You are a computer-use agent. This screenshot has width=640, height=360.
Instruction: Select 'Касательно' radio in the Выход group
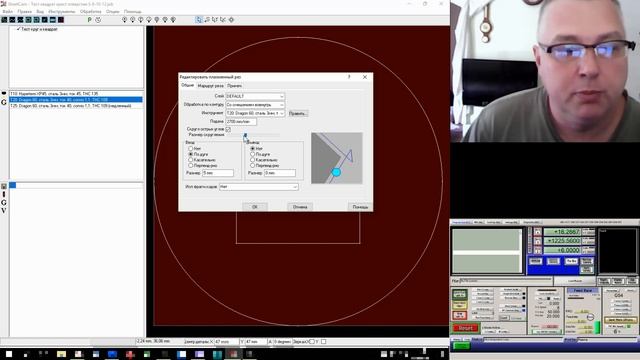(253, 160)
